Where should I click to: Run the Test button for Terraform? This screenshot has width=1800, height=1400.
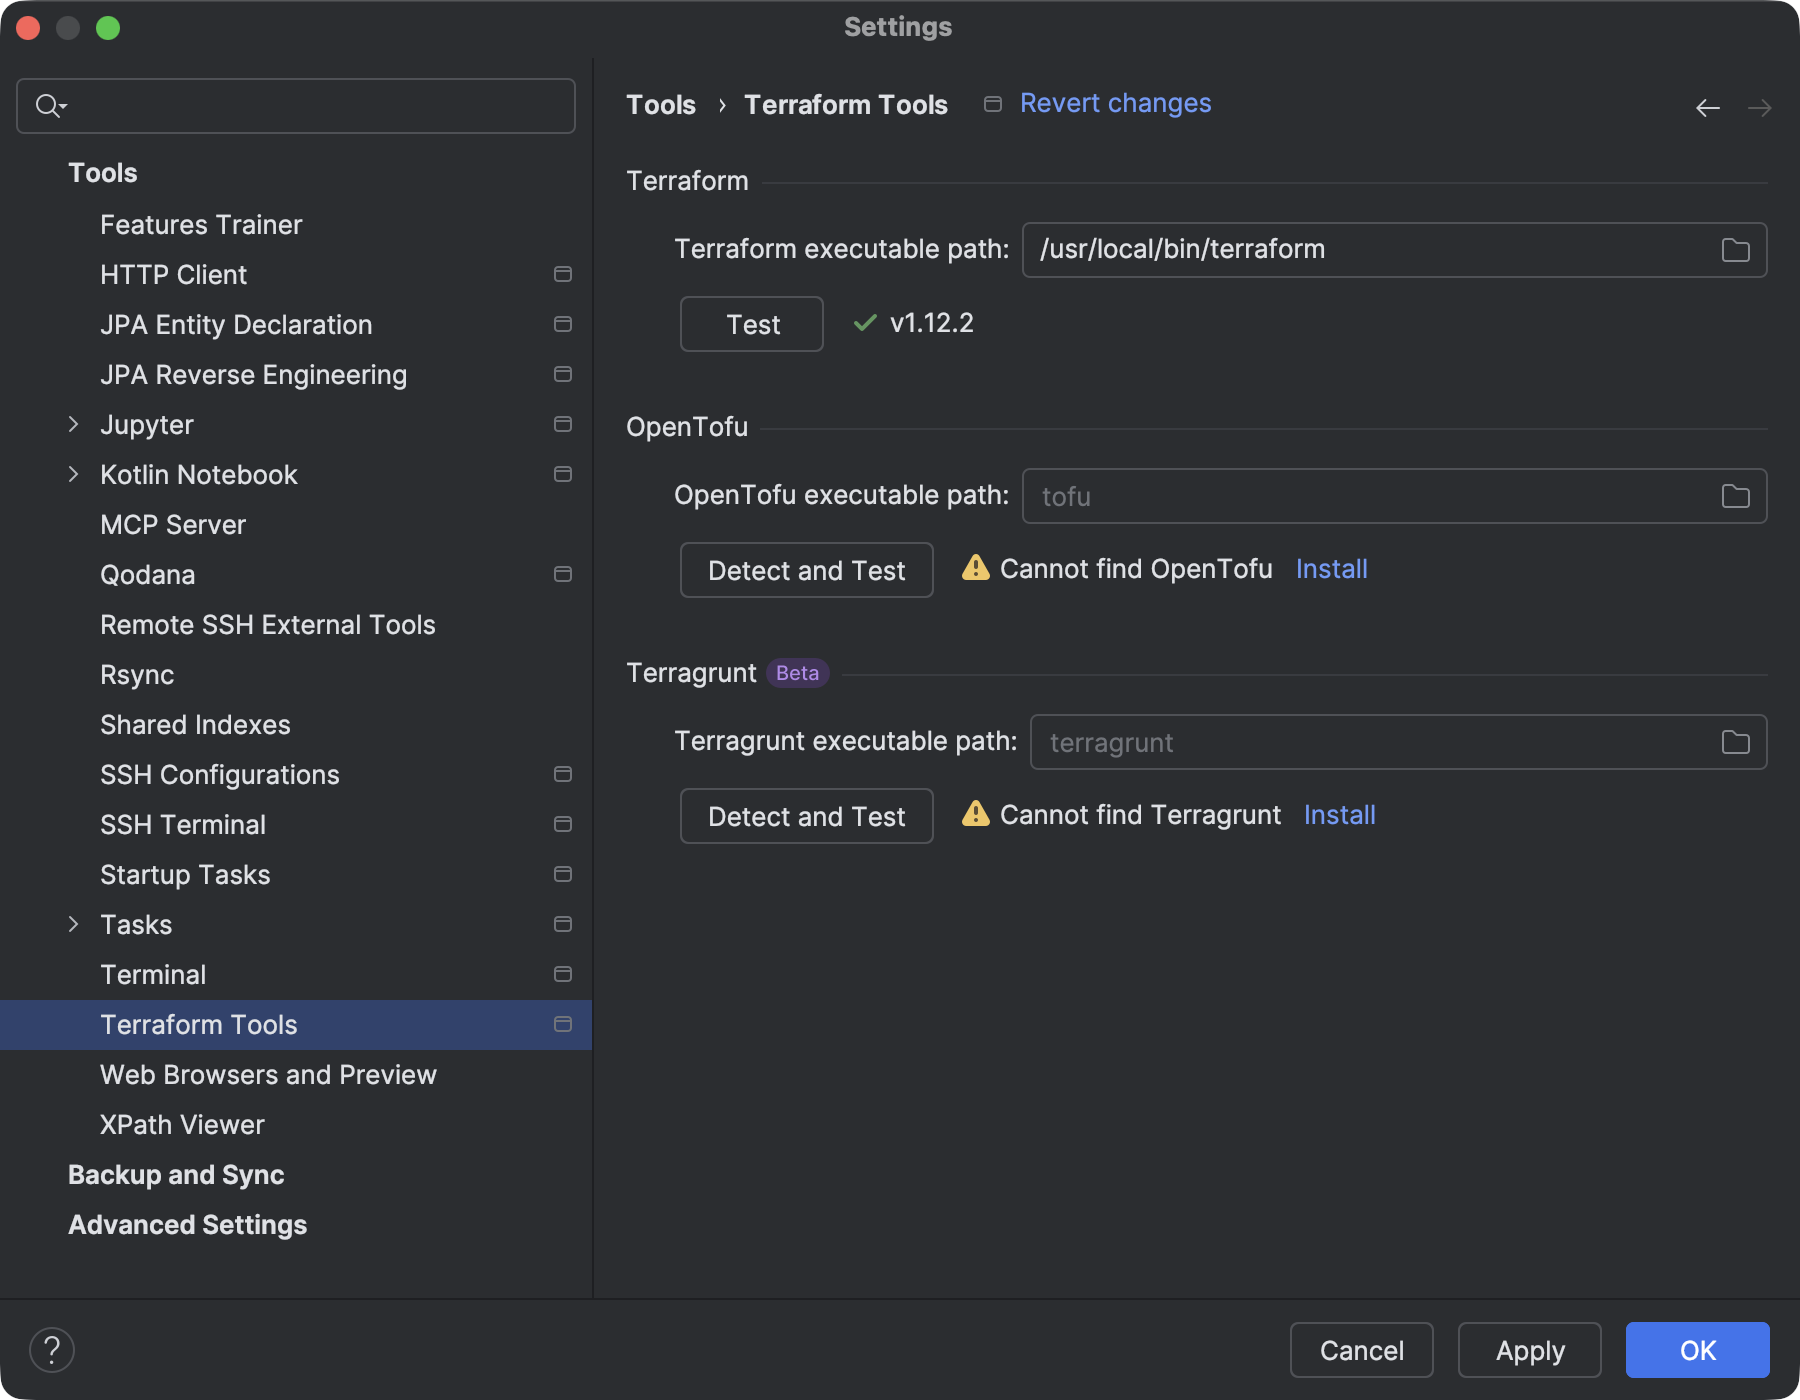(751, 323)
